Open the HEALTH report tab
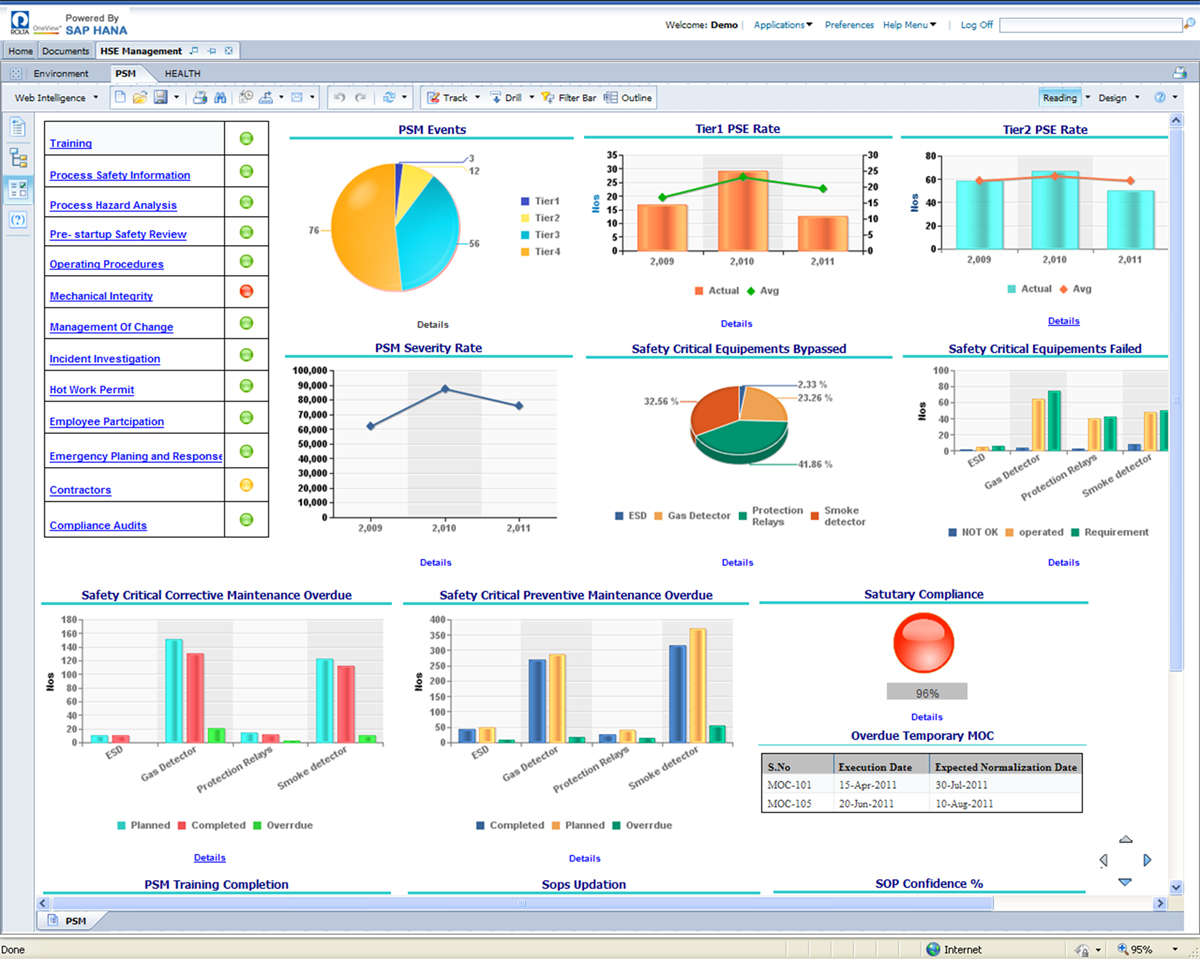This screenshot has height=959, width=1200. pos(183,74)
